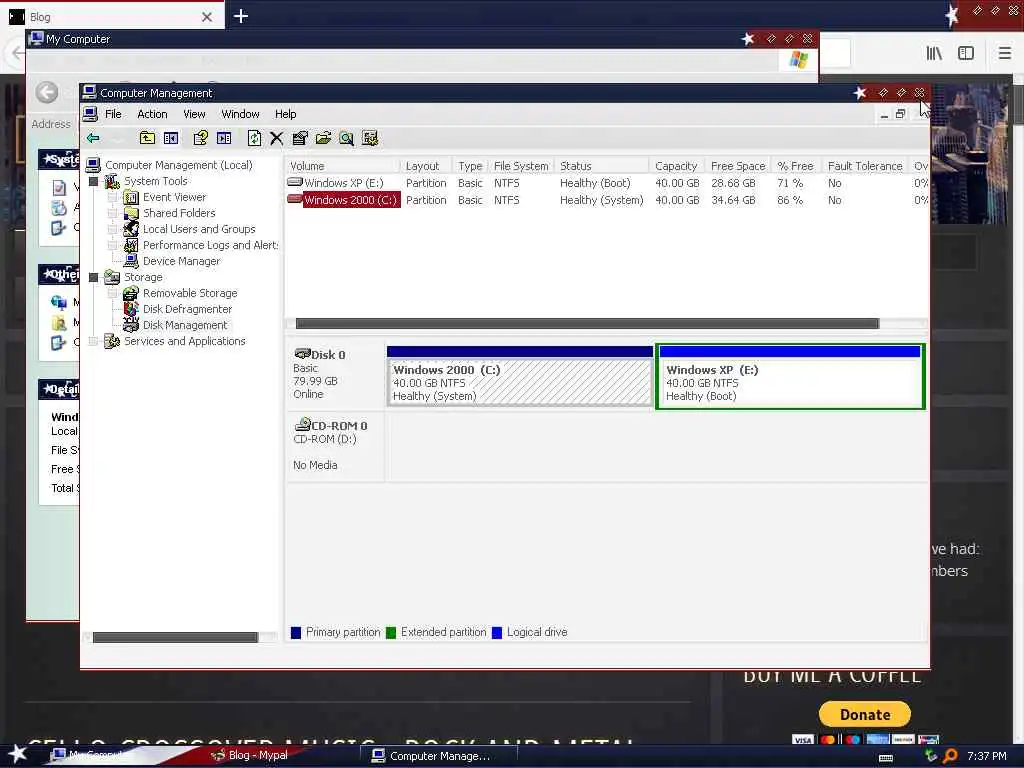Viewport: 1024px width, 768px height.
Task: Expand the Local Users and Groups node
Action: (x=112, y=229)
